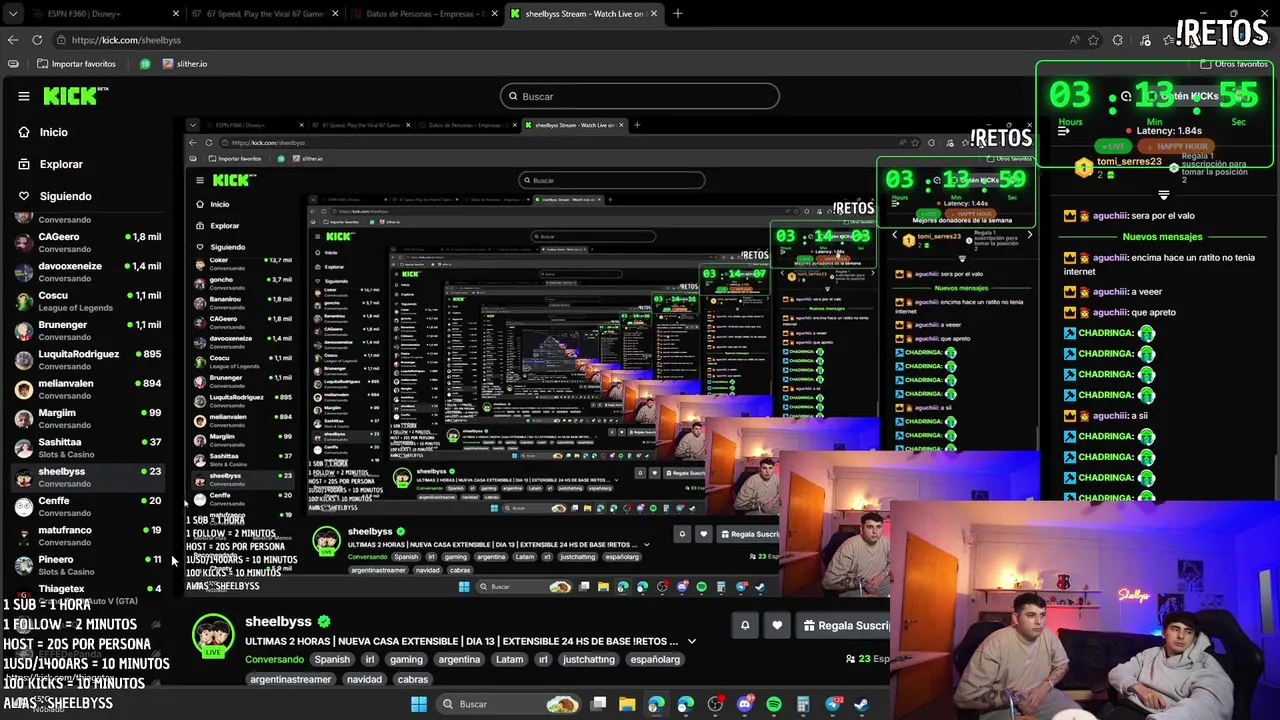The height and width of the screenshot is (720, 1280).
Task: Open Discord from taskbar
Action: click(744, 704)
